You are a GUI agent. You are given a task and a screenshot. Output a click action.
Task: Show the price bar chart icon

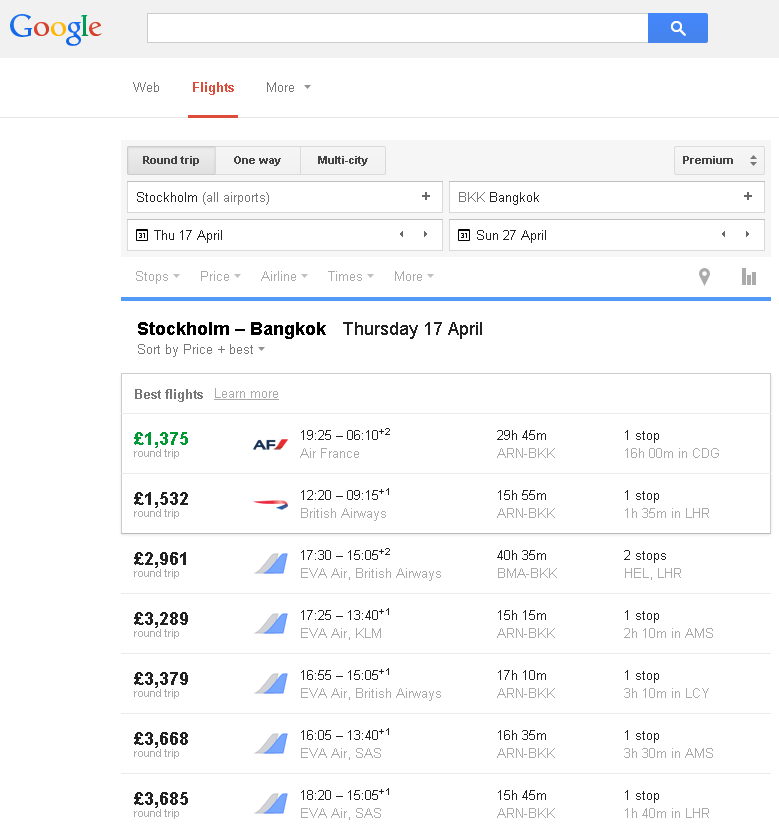pyautogui.click(x=748, y=277)
